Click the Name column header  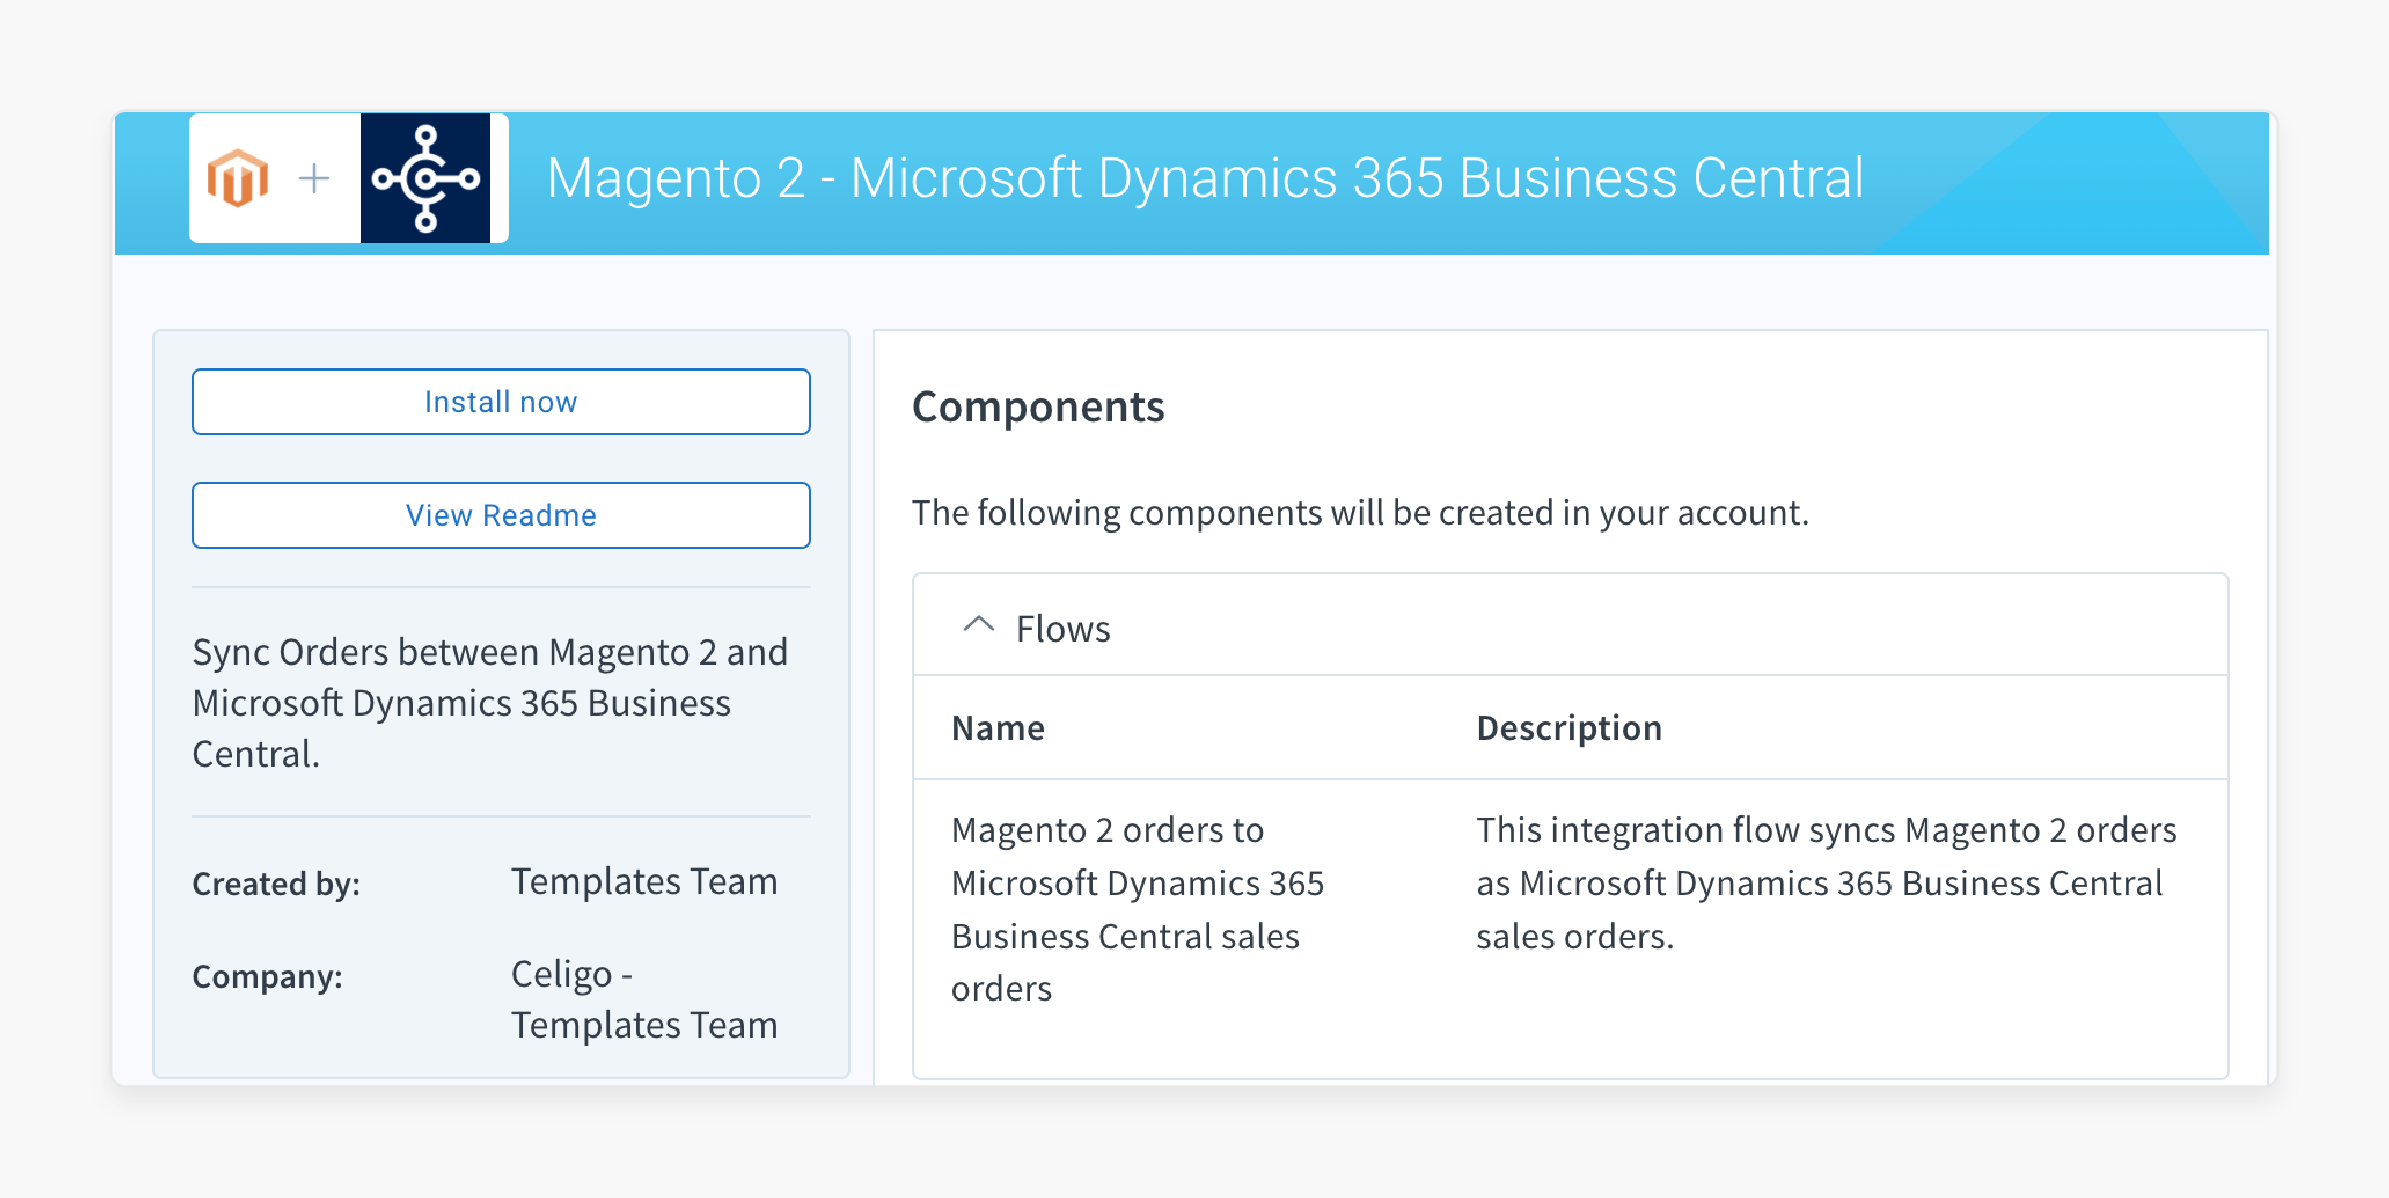[x=998, y=728]
